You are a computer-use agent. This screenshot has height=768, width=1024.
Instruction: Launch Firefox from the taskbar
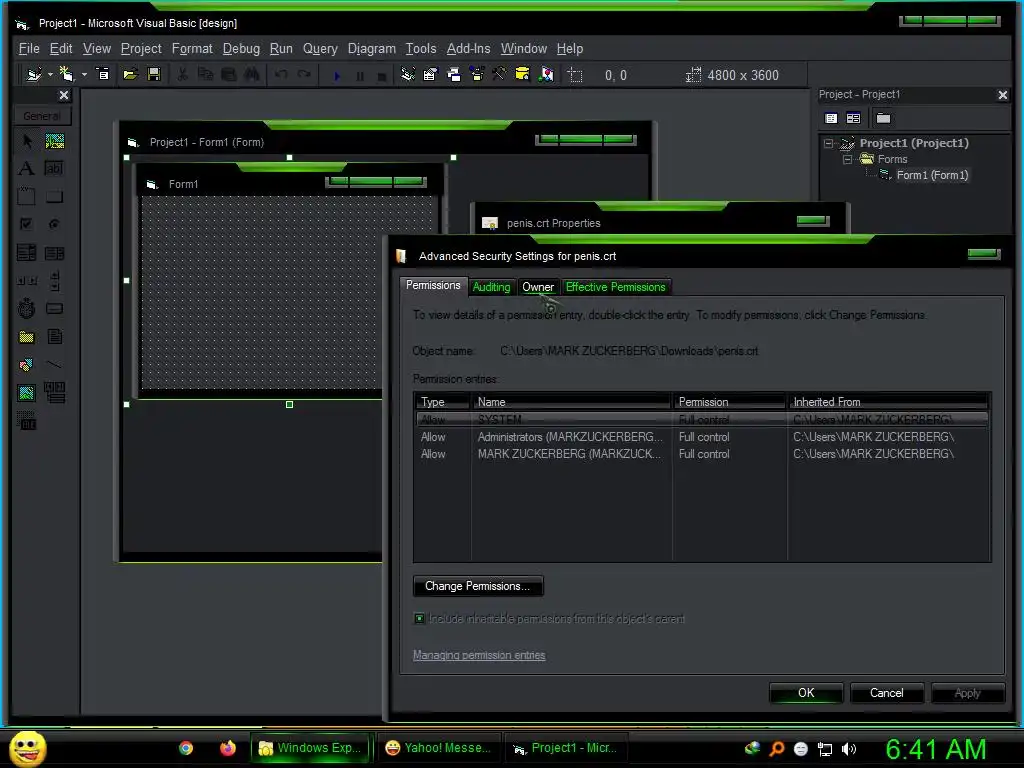tap(227, 748)
